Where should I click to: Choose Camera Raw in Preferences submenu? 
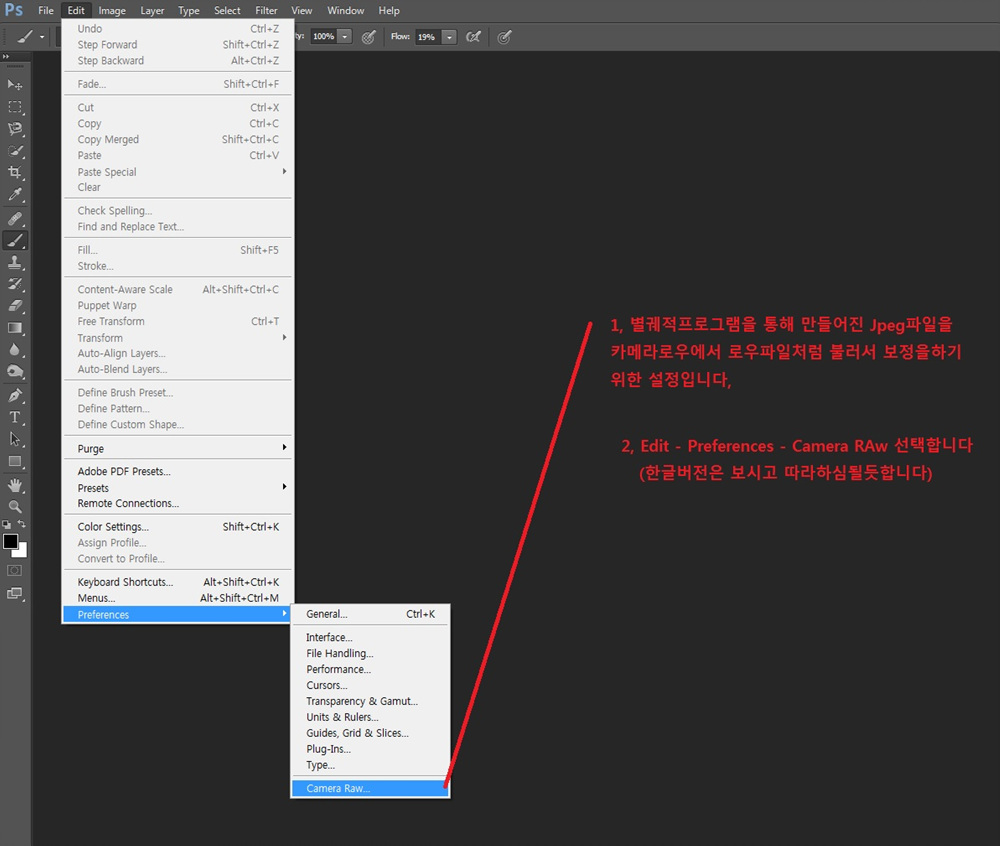pyautogui.click(x=338, y=789)
